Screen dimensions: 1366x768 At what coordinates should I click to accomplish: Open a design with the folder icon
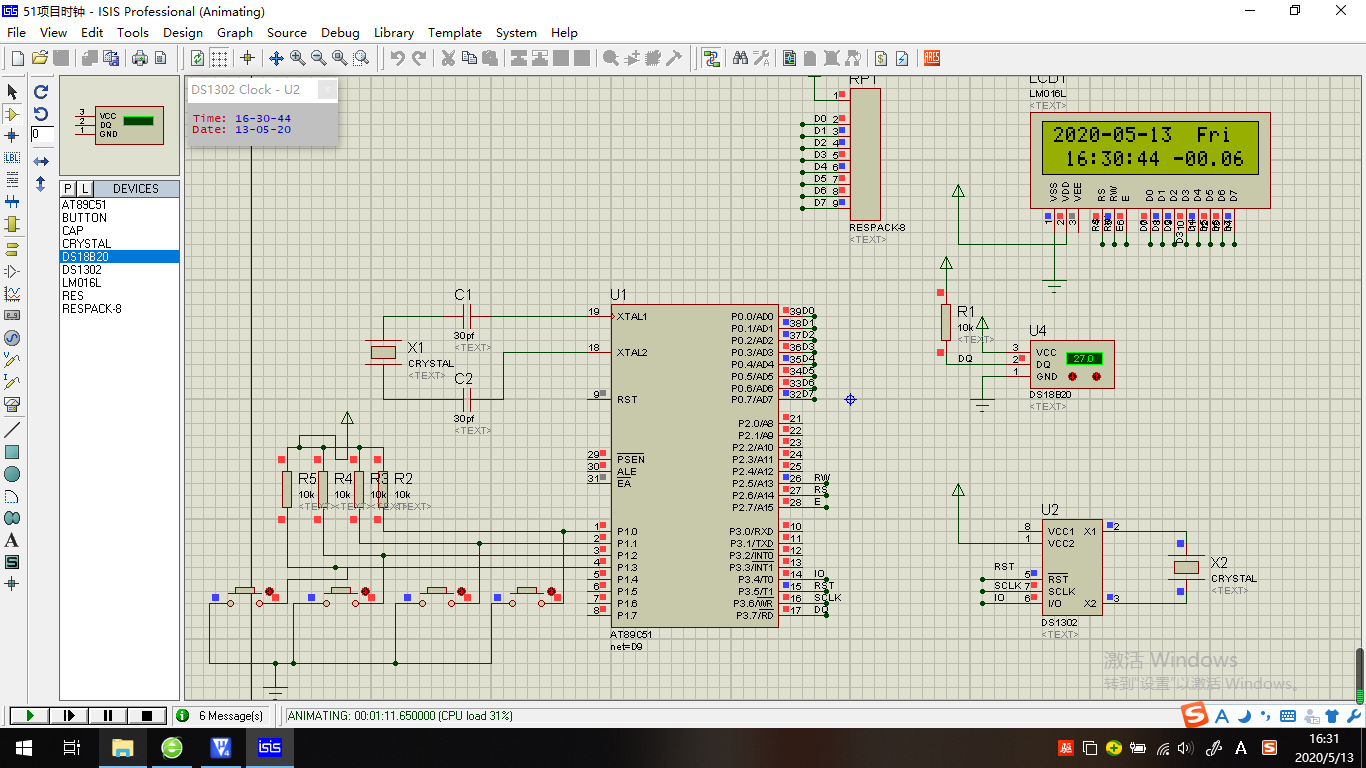tap(40, 58)
